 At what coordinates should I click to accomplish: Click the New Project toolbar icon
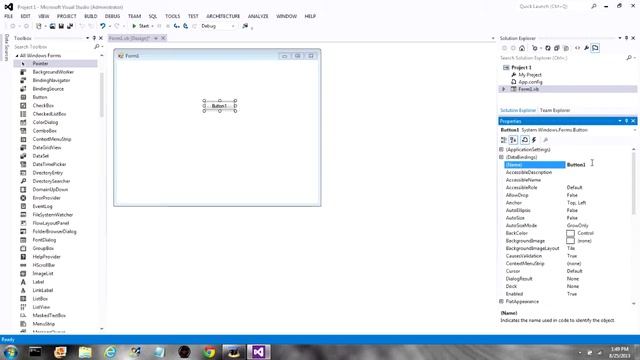38,26
